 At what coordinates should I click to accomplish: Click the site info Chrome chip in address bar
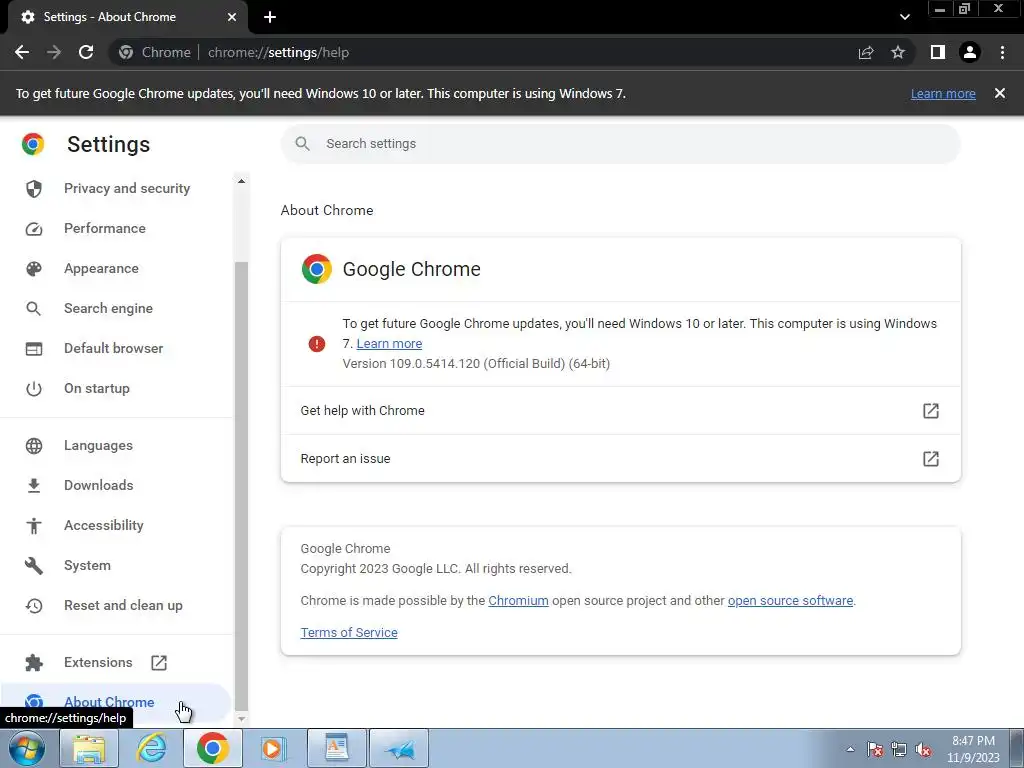tap(155, 52)
